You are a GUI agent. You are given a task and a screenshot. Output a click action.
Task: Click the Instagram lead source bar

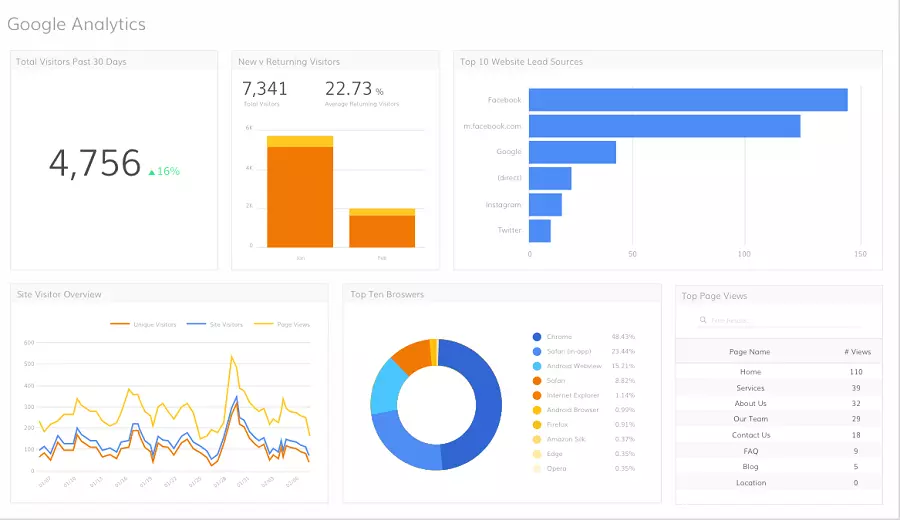[x=545, y=205]
